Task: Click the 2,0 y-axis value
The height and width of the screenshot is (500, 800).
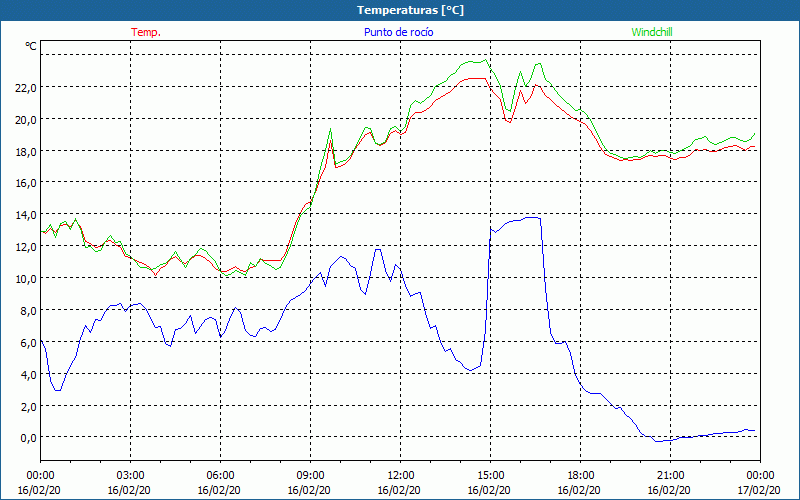Action: point(29,407)
